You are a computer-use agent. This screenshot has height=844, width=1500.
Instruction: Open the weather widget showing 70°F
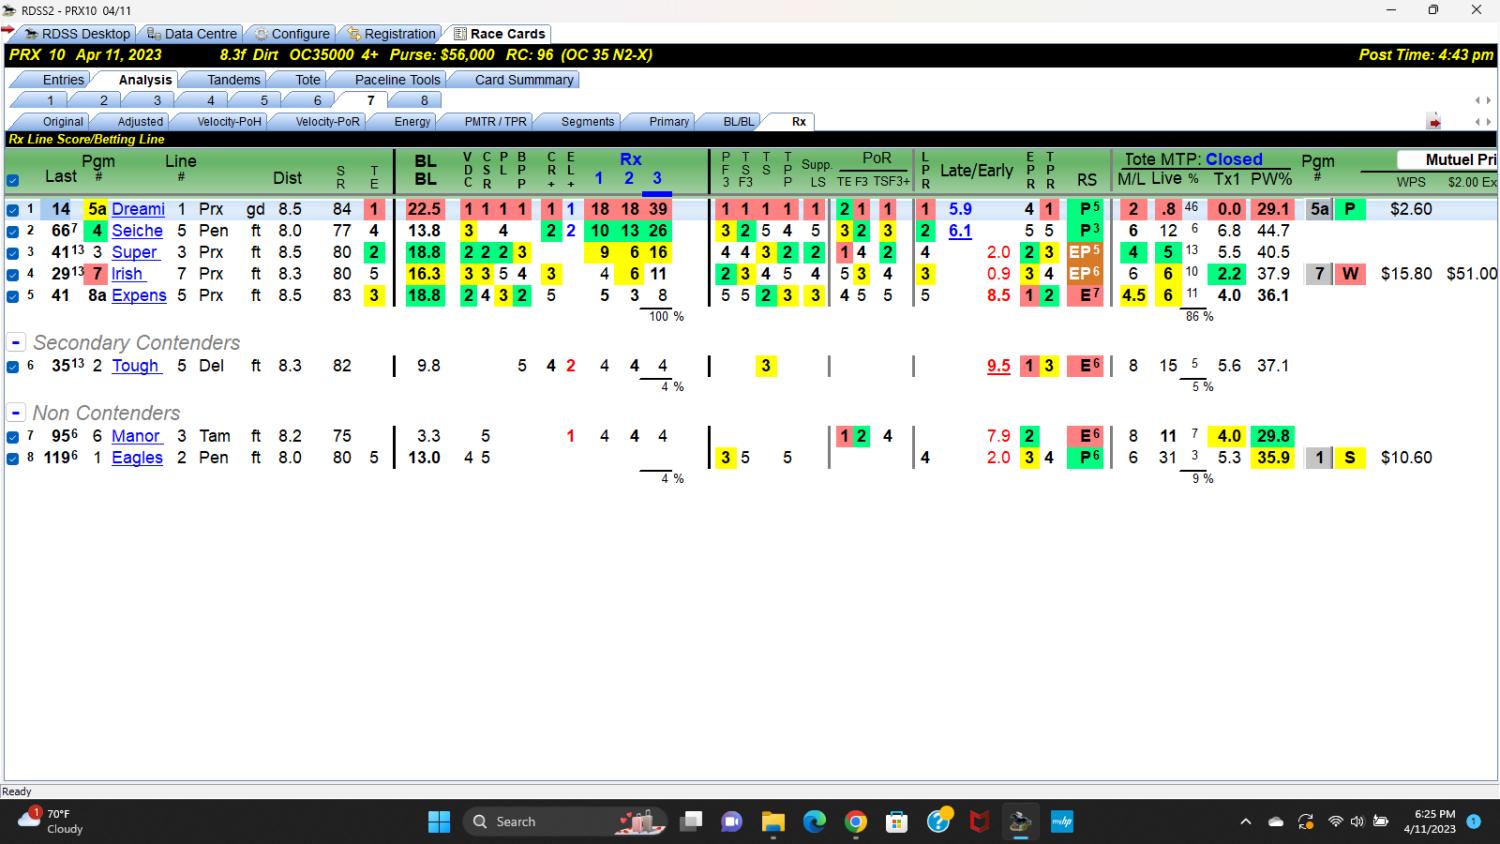(x=52, y=821)
